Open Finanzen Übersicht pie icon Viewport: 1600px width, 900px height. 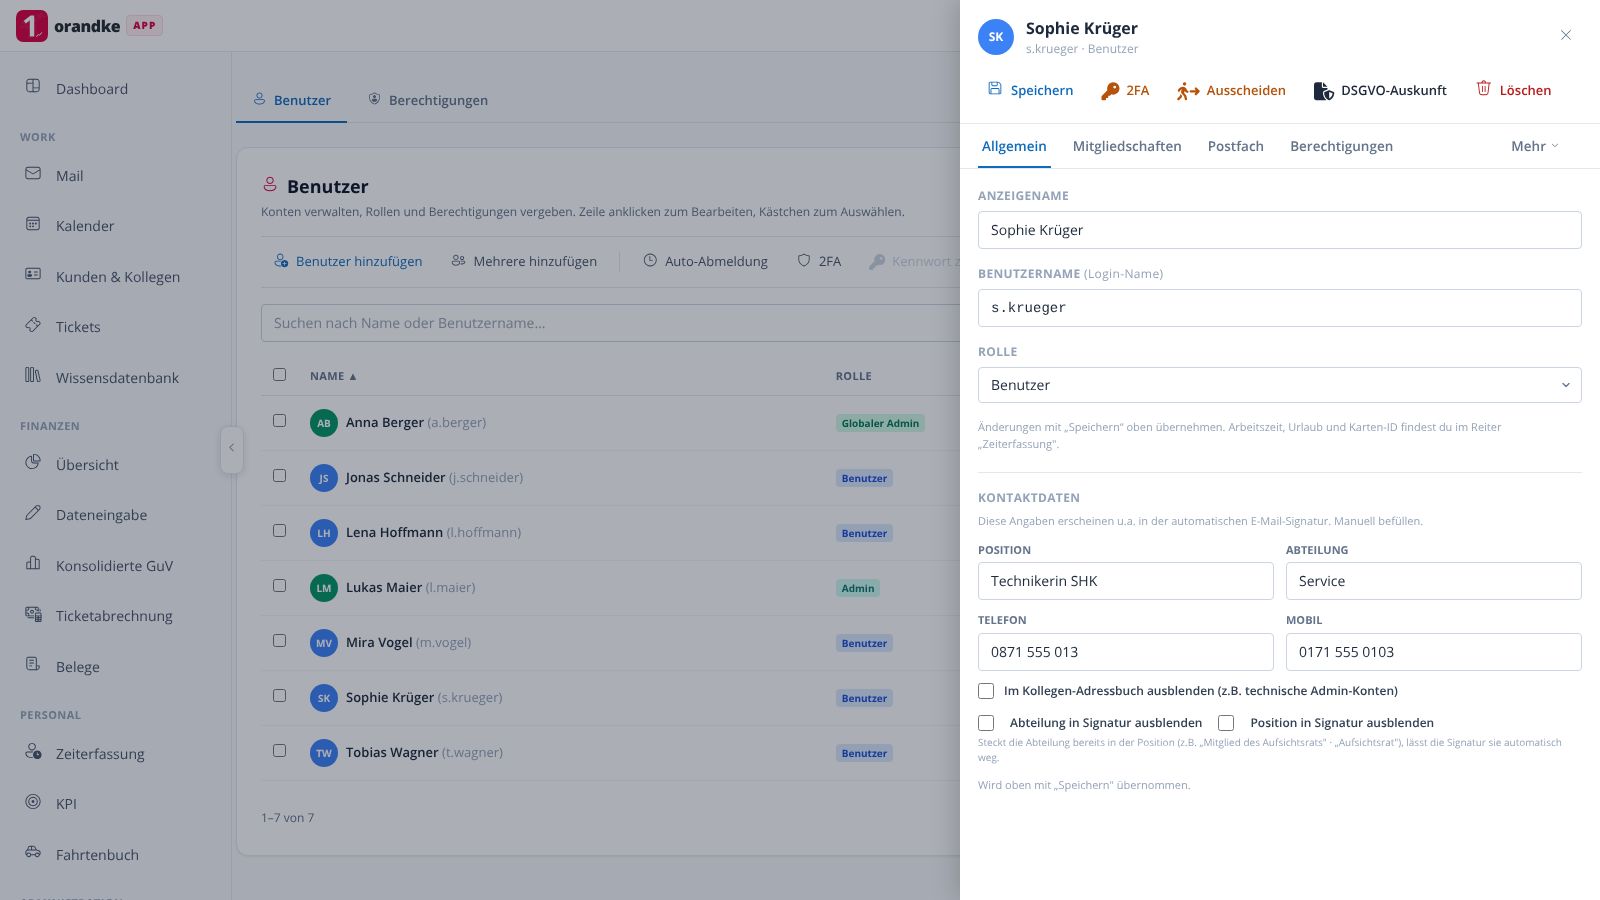click(33, 463)
